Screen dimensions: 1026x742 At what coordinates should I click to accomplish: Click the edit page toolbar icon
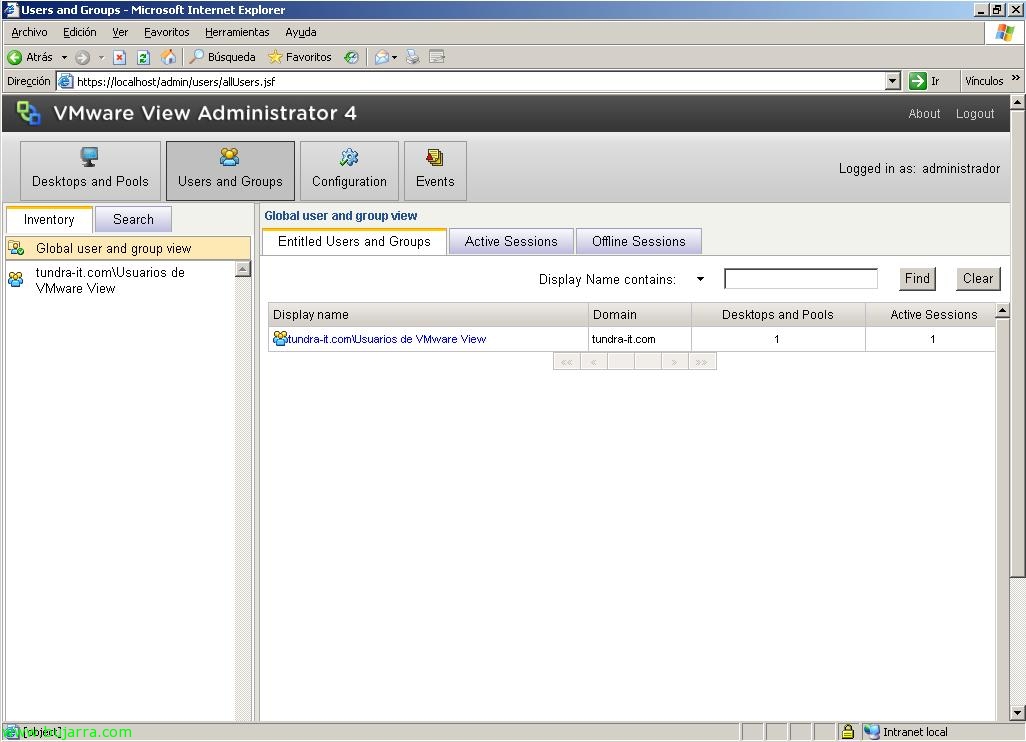[x=436, y=58]
